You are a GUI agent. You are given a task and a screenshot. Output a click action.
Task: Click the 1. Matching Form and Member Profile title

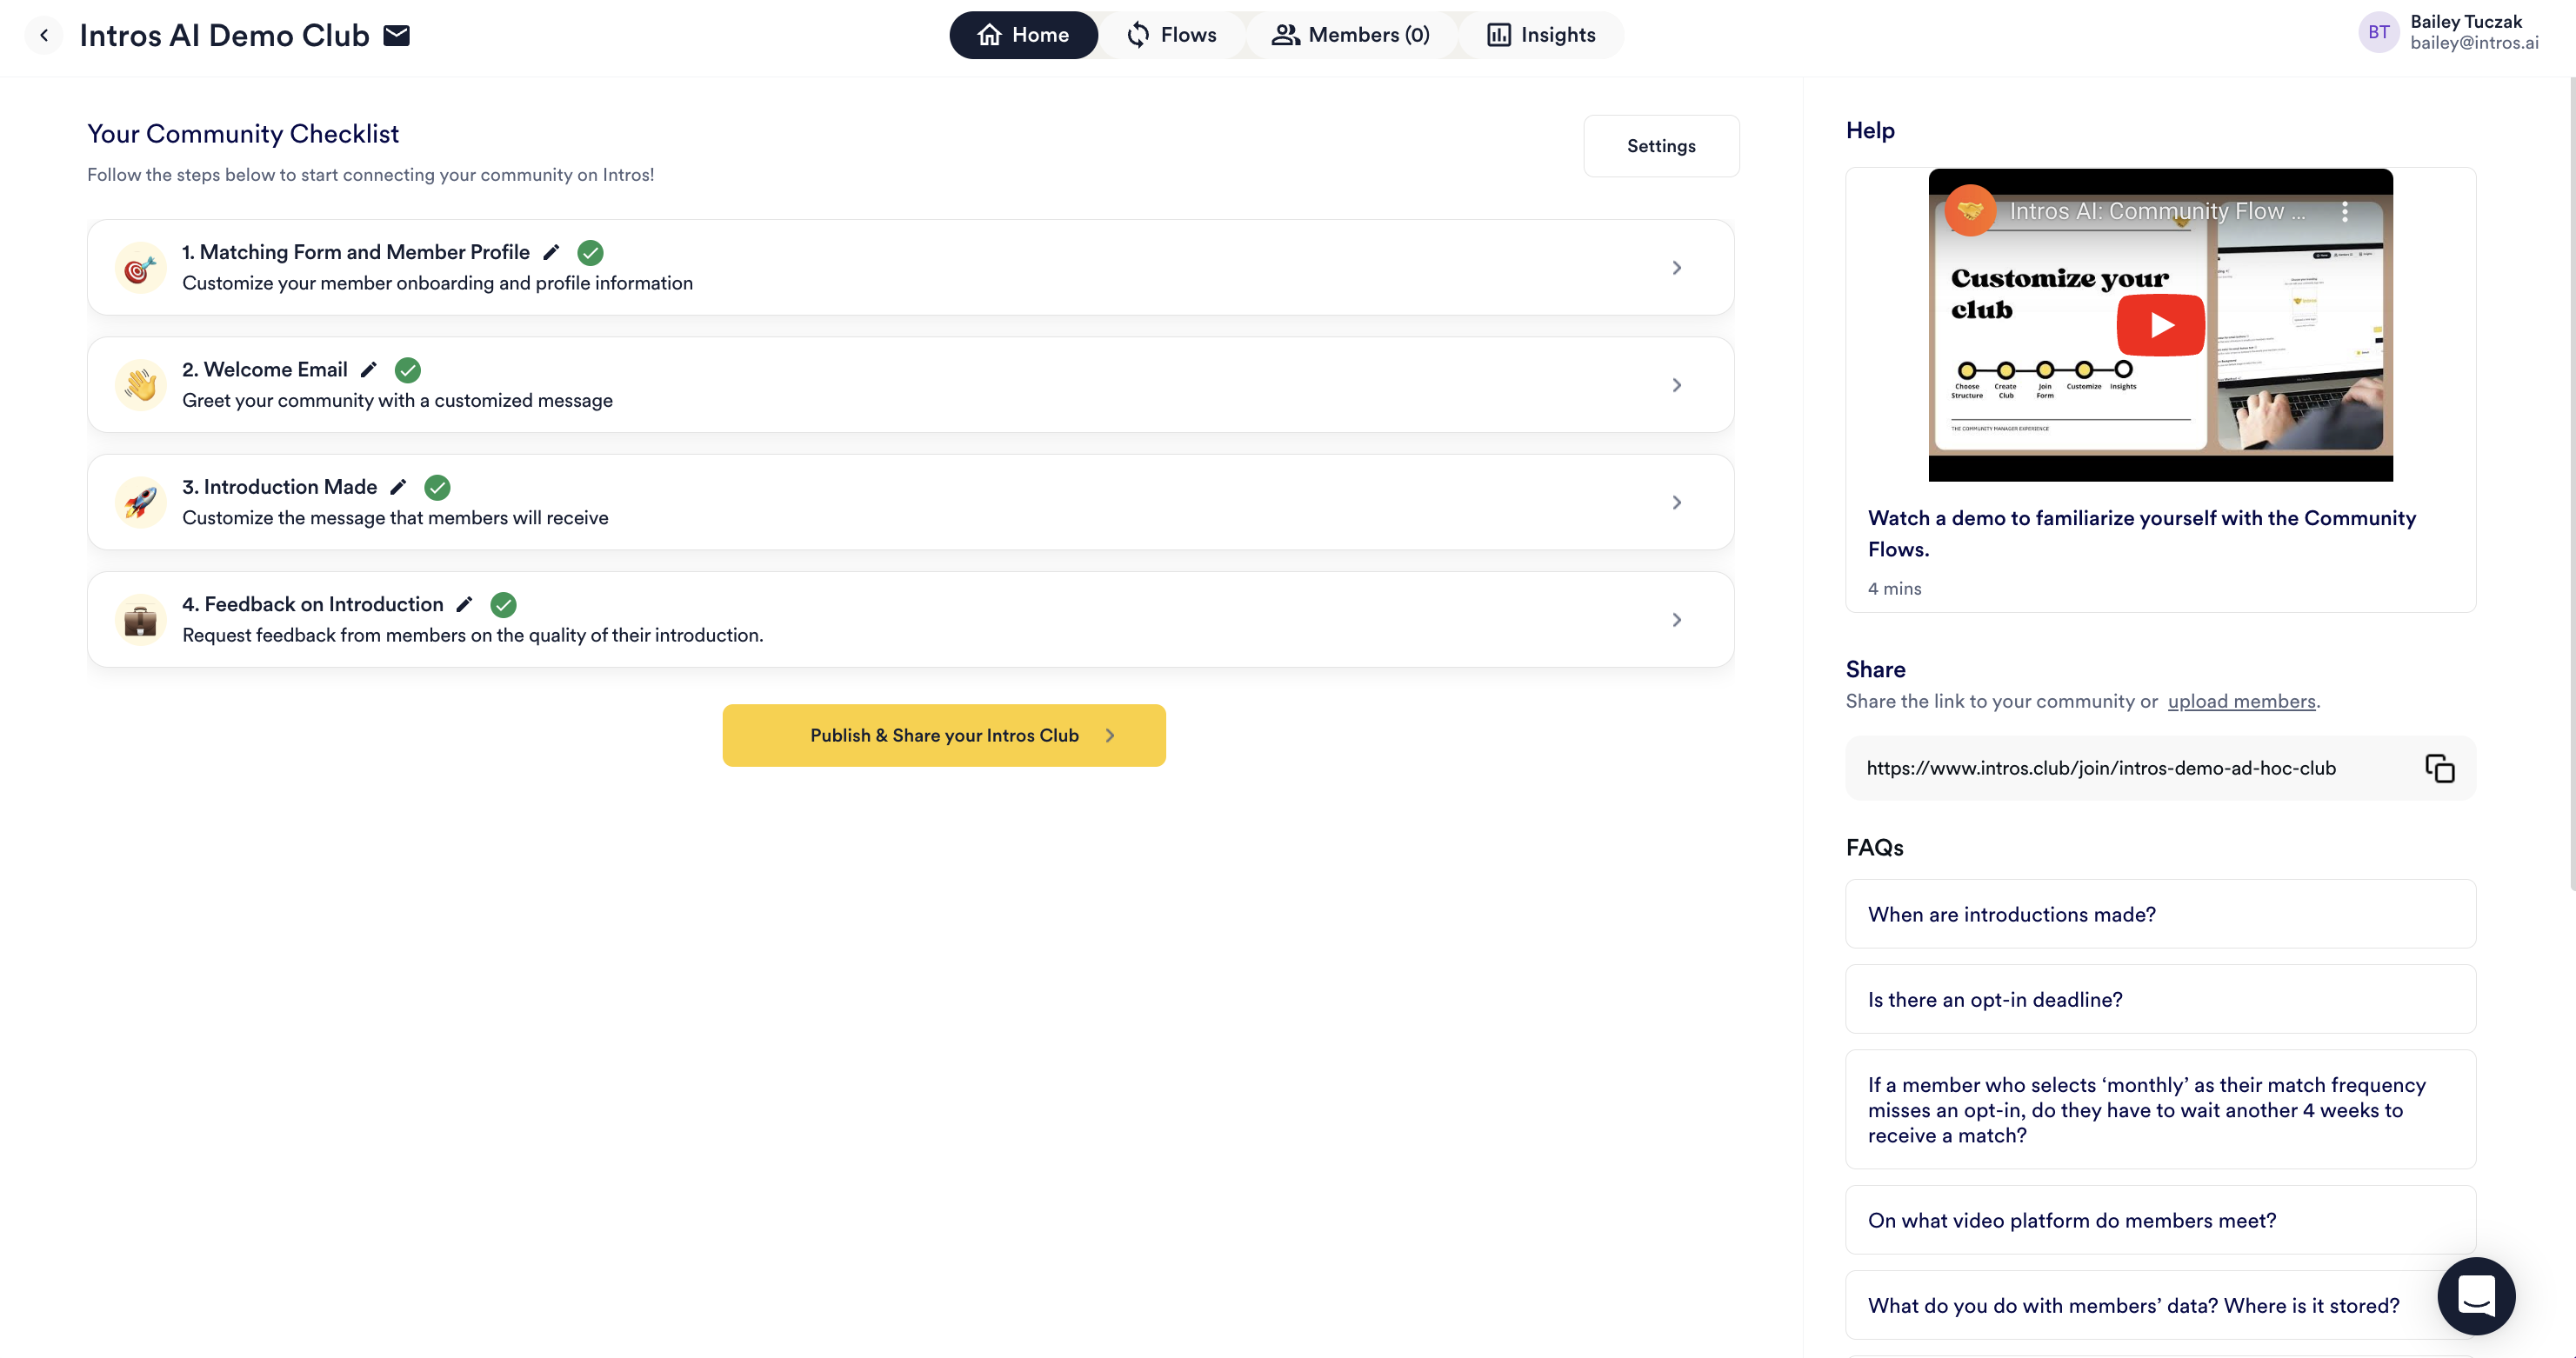tap(355, 252)
